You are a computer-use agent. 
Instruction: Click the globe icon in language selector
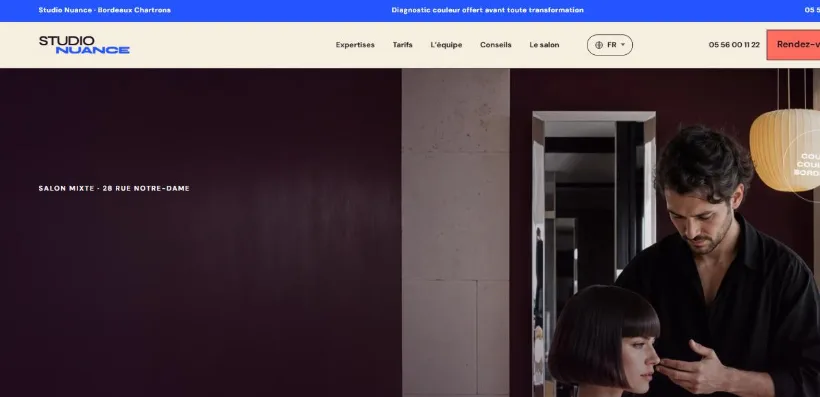599,45
